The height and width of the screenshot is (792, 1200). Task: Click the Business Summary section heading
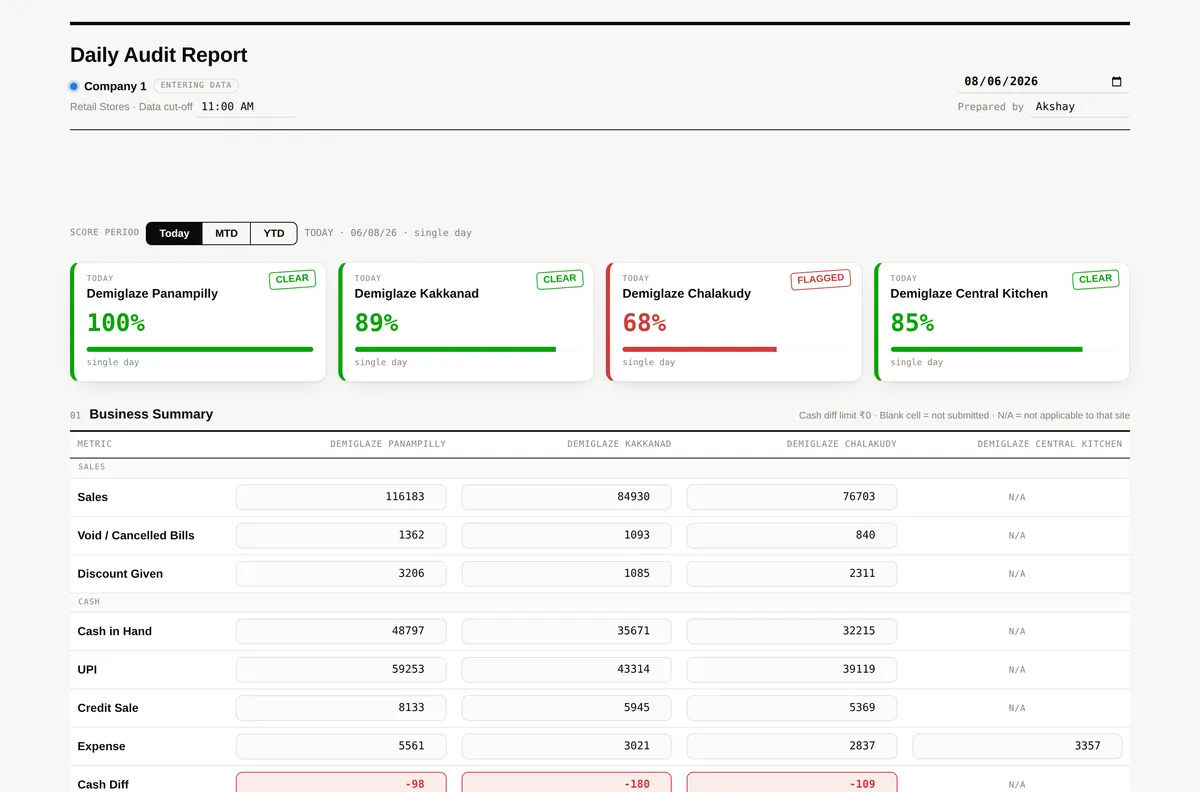(x=151, y=414)
